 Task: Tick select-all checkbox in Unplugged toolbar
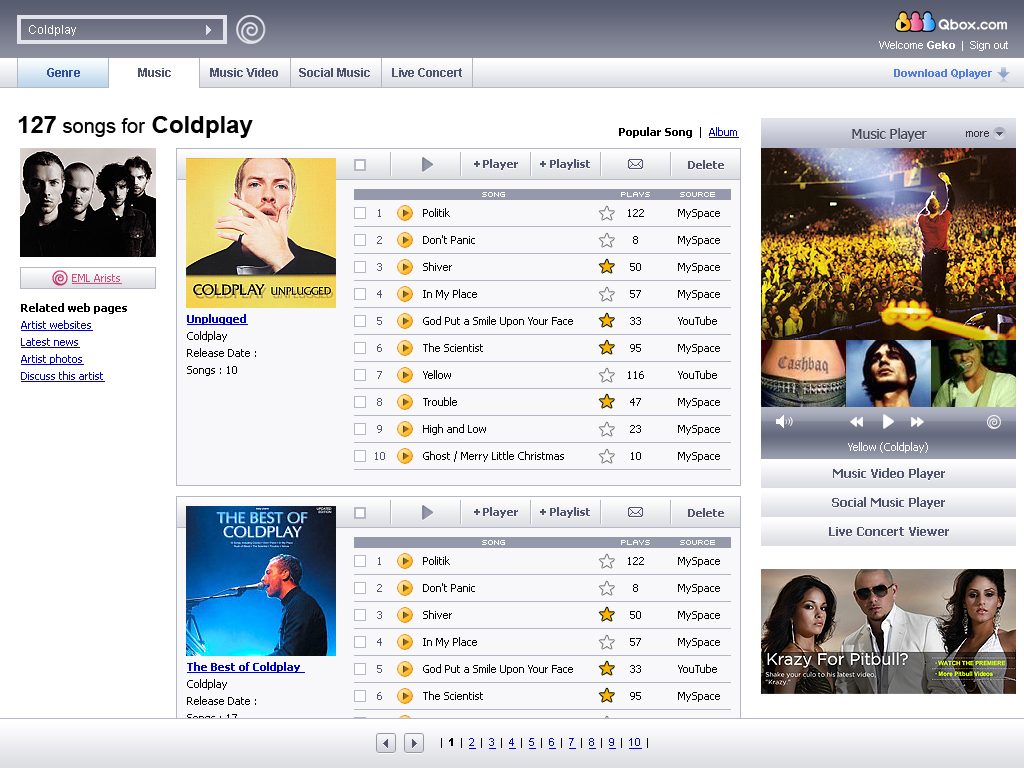coord(360,165)
